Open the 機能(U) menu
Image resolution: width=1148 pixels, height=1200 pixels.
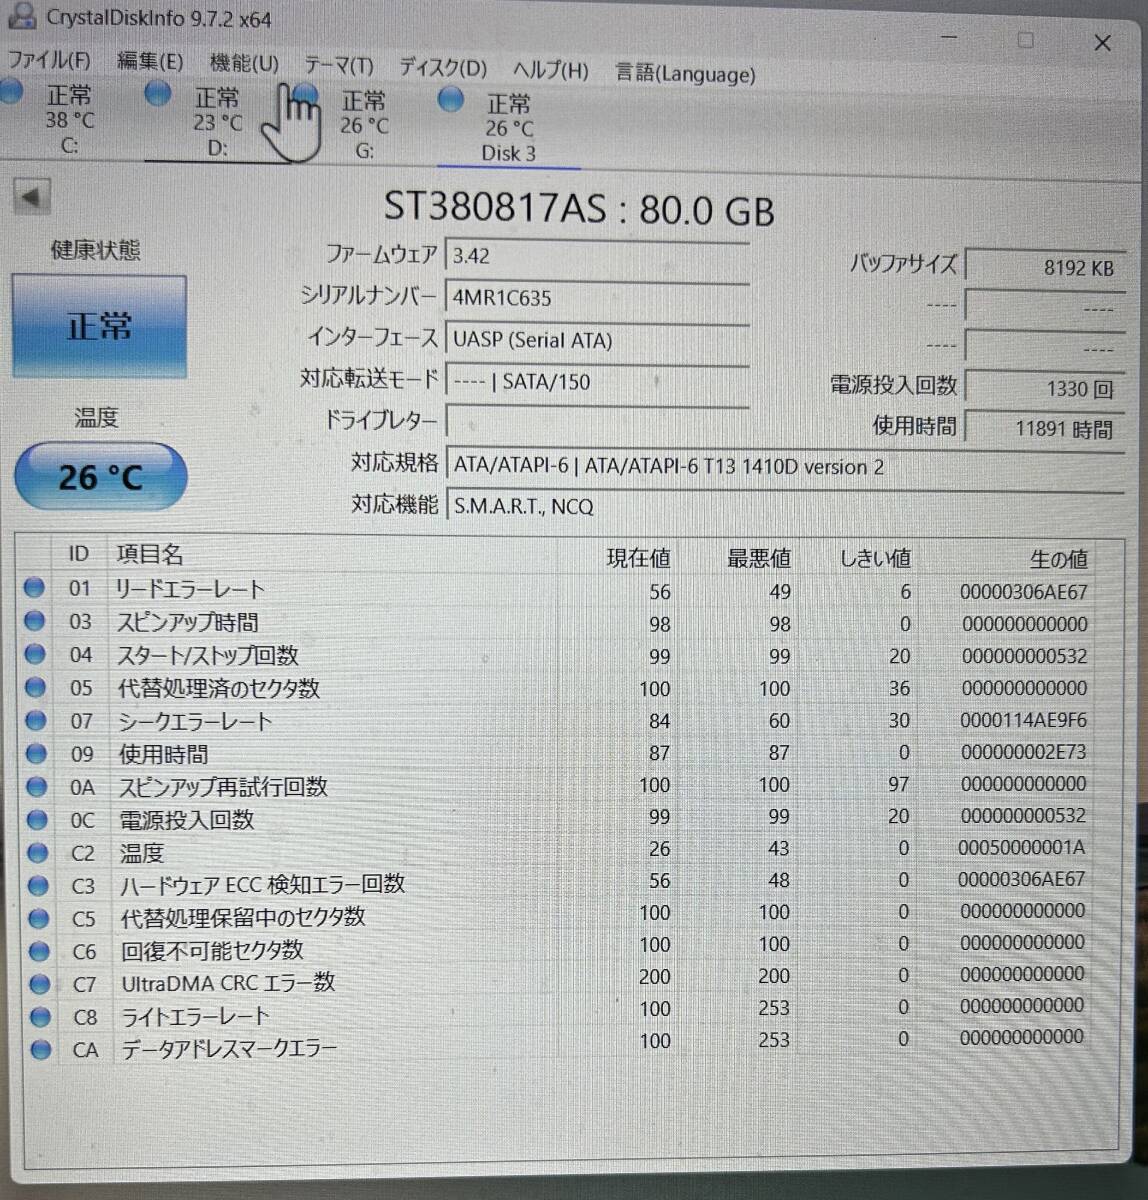pyautogui.click(x=244, y=64)
